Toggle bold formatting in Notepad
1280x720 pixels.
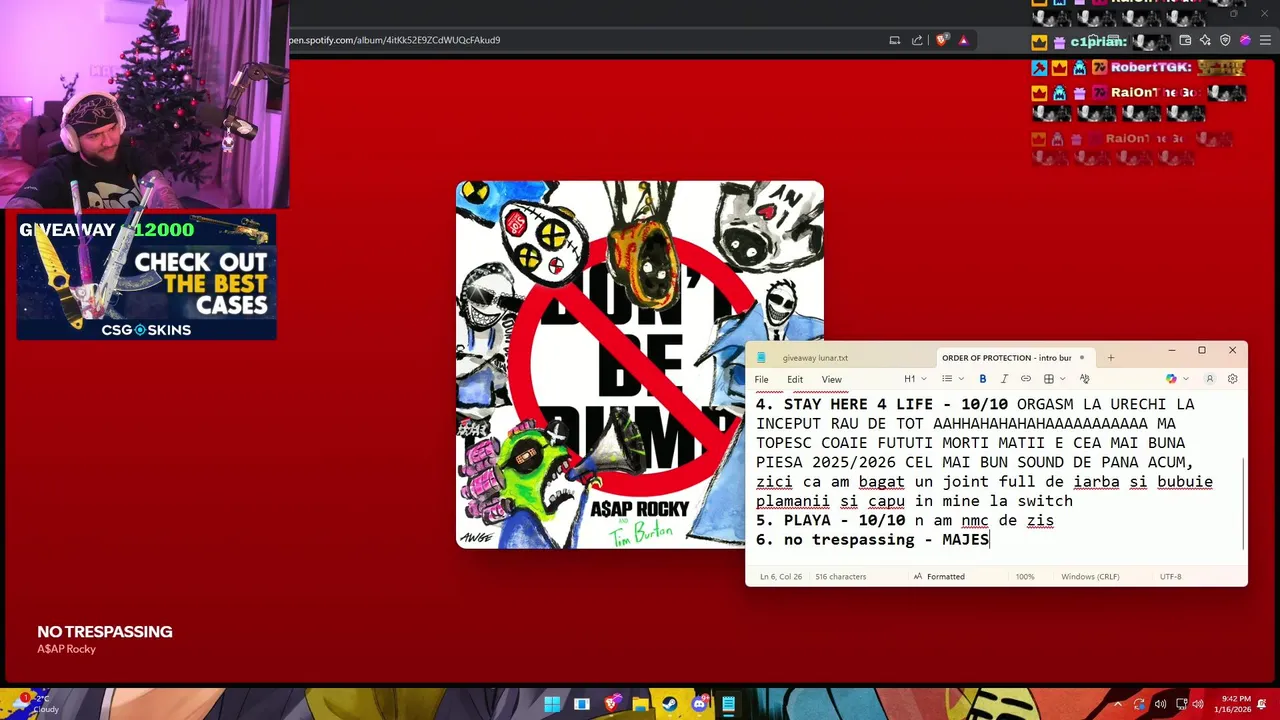(983, 379)
